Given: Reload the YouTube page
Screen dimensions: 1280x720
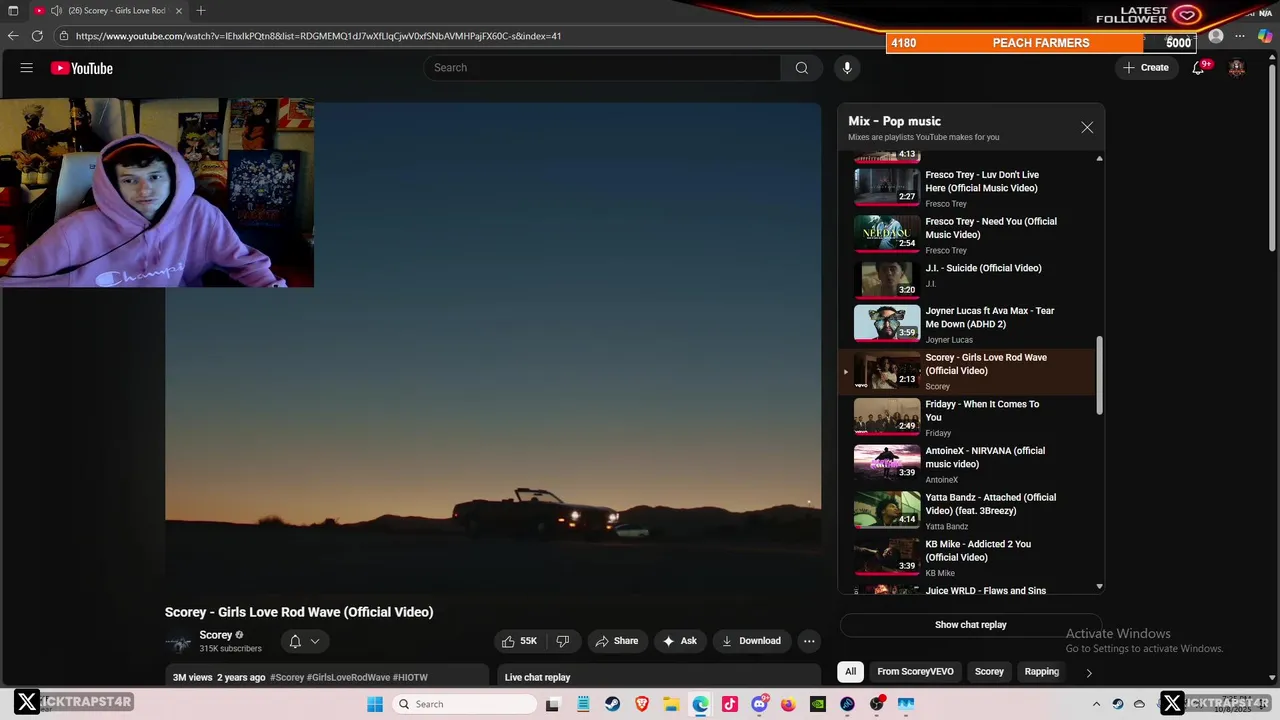Looking at the screenshot, I should tap(37, 36).
